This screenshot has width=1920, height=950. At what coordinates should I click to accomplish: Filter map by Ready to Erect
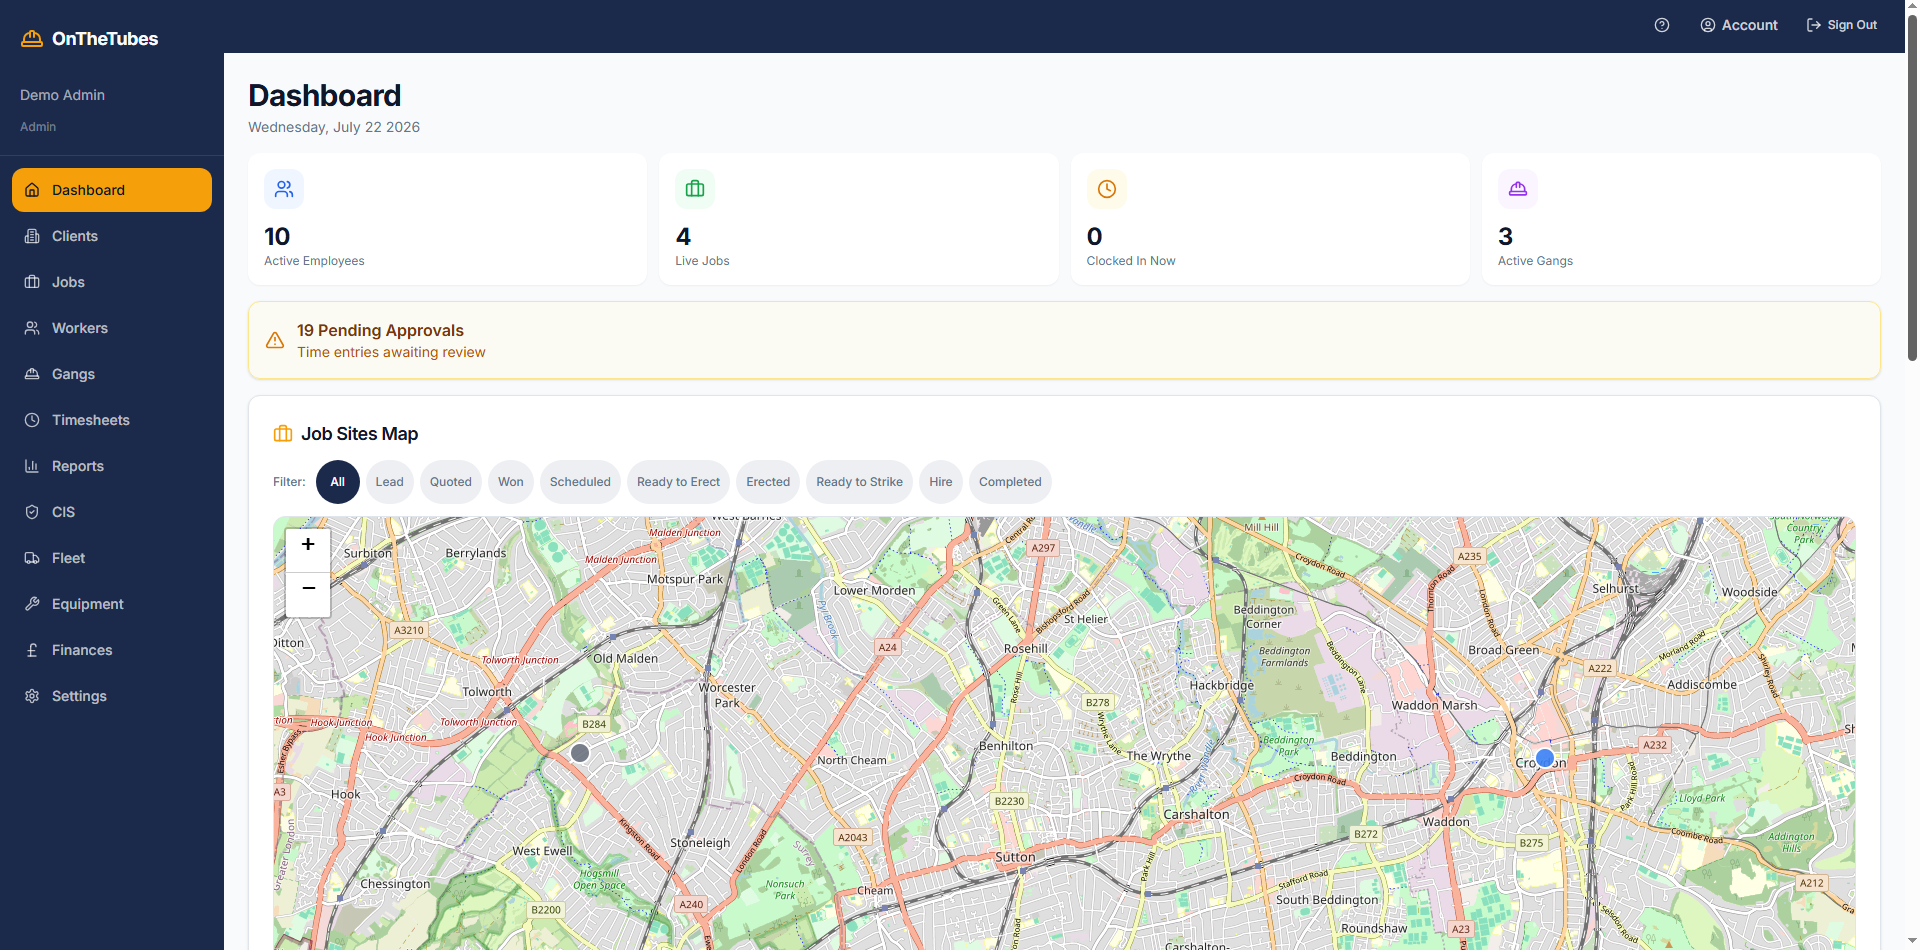pyautogui.click(x=679, y=482)
